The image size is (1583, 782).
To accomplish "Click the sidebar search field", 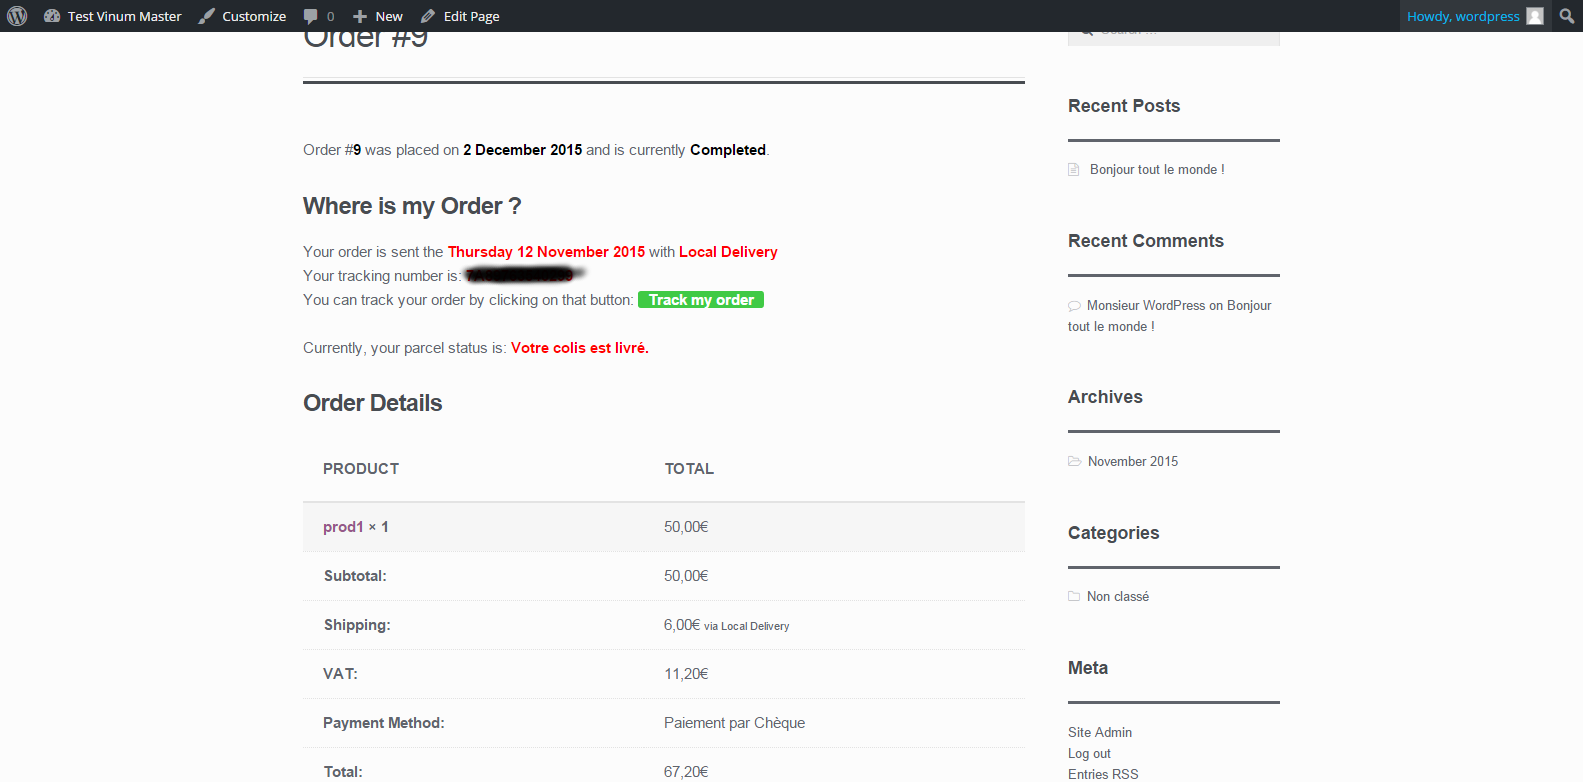I will click(1174, 38).
